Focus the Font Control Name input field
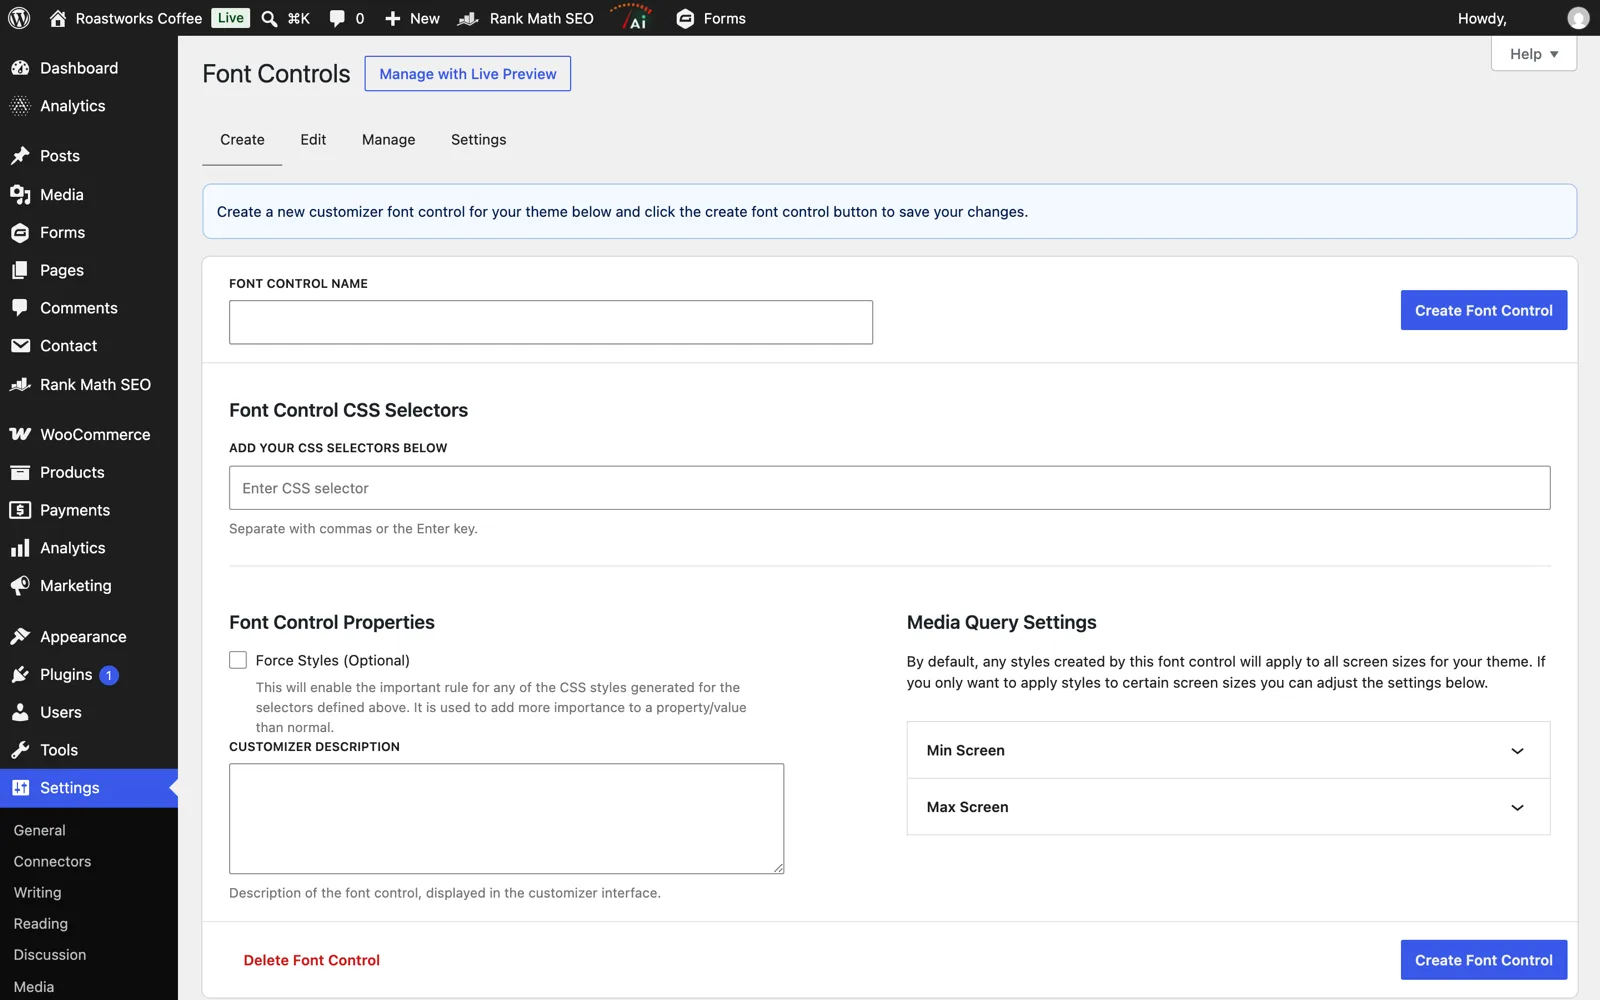 click(x=551, y=322)
